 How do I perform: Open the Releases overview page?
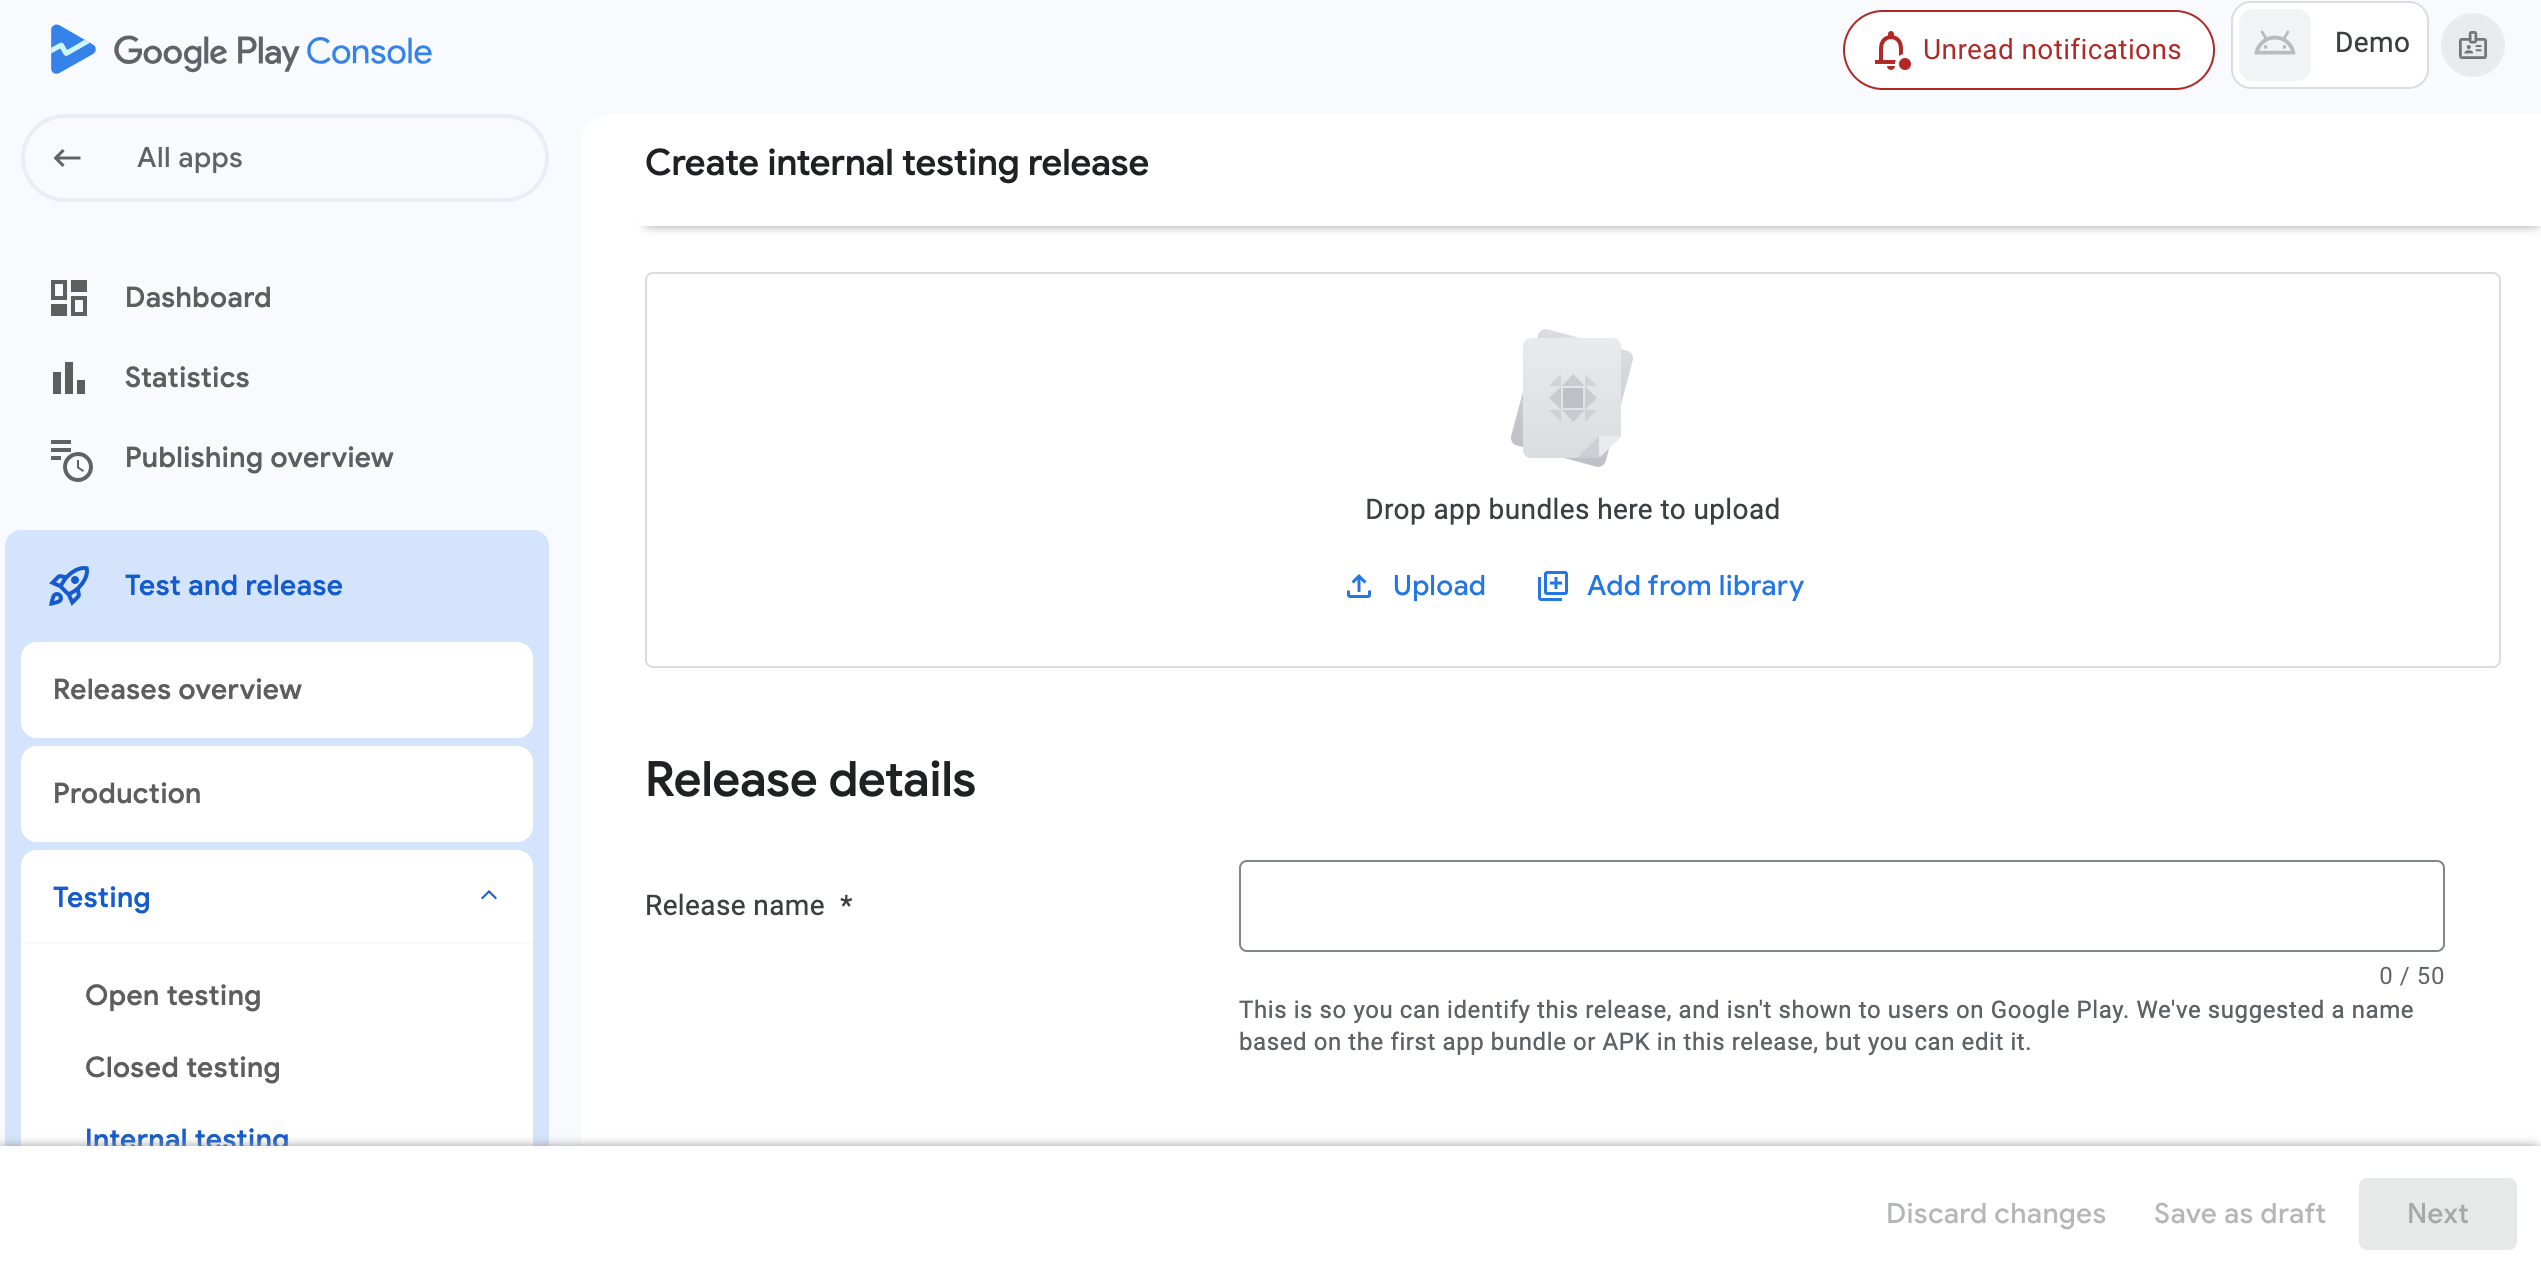pyautogui.click(x=177, y=689)
